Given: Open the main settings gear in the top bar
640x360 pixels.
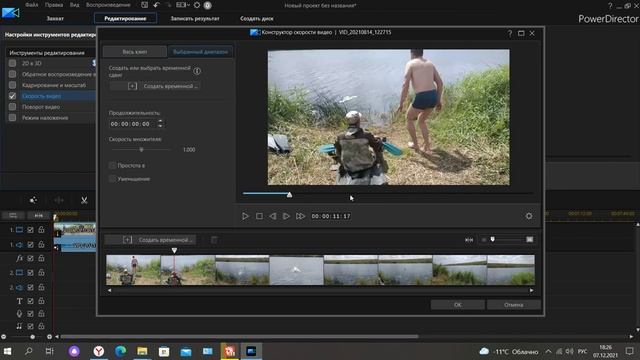Looking at the screenshot, I should click(197, 5).
